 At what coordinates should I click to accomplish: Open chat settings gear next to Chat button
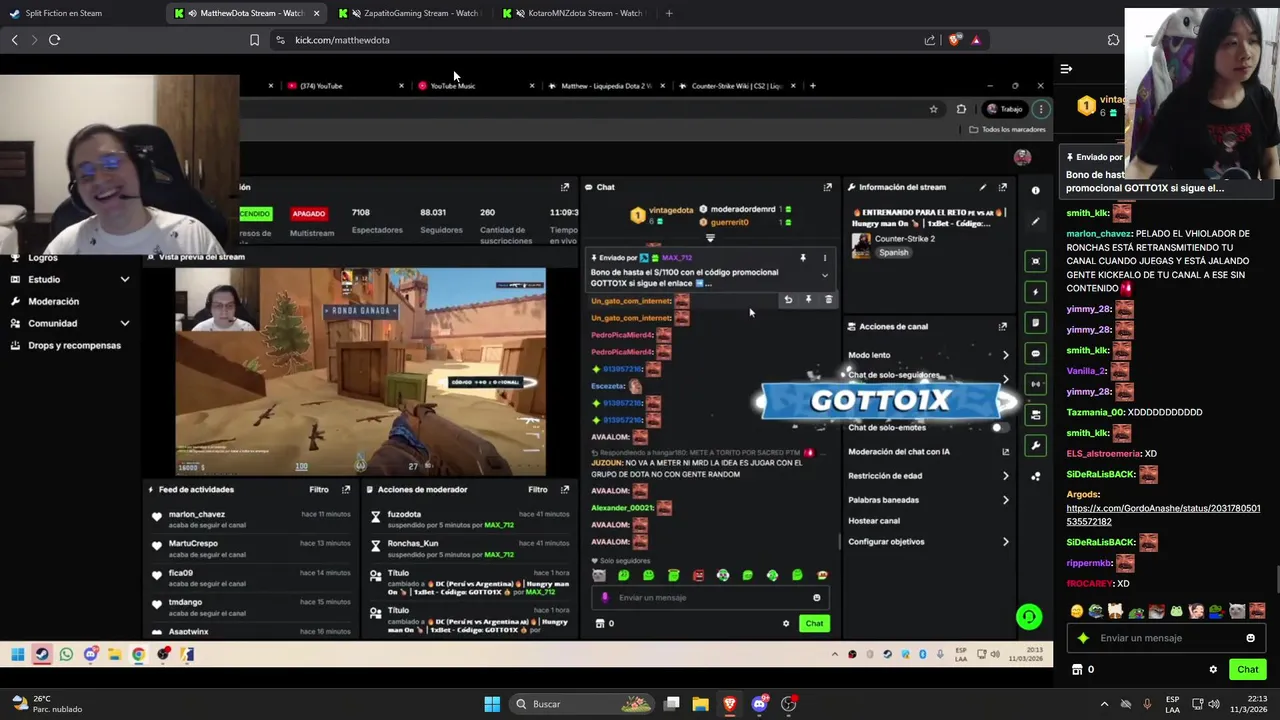click(1213, 670)
